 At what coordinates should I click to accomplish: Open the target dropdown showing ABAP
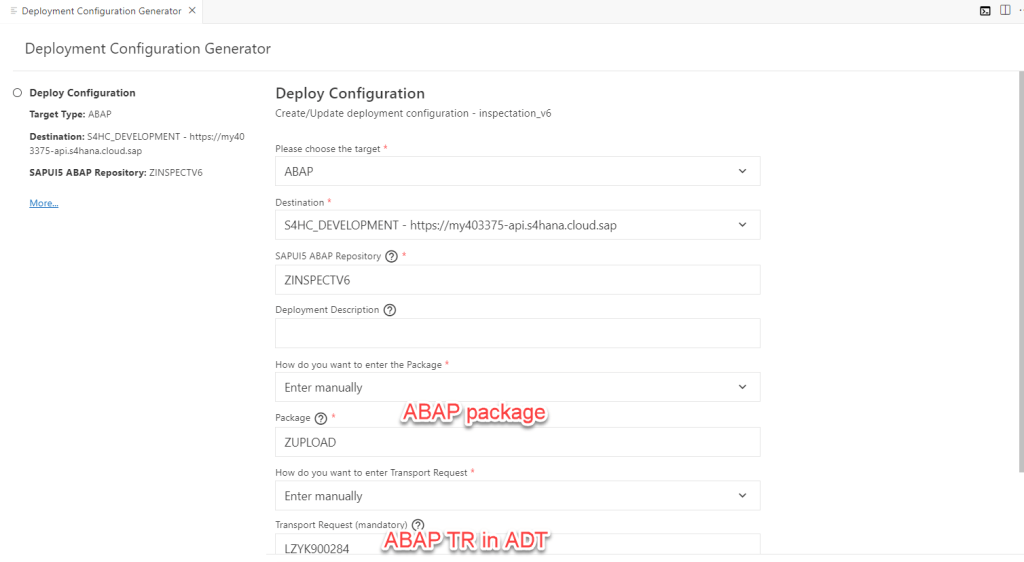517,171
